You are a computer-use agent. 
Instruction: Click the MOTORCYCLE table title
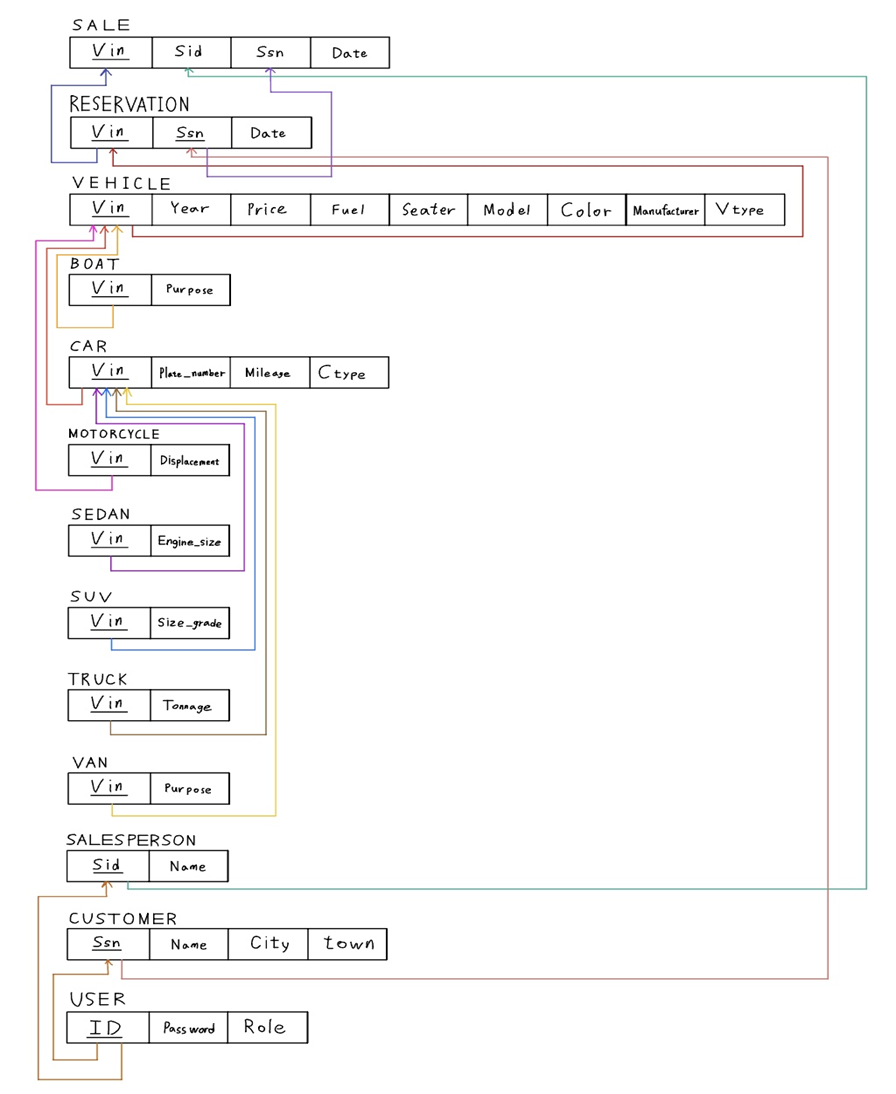click(114, 434)
